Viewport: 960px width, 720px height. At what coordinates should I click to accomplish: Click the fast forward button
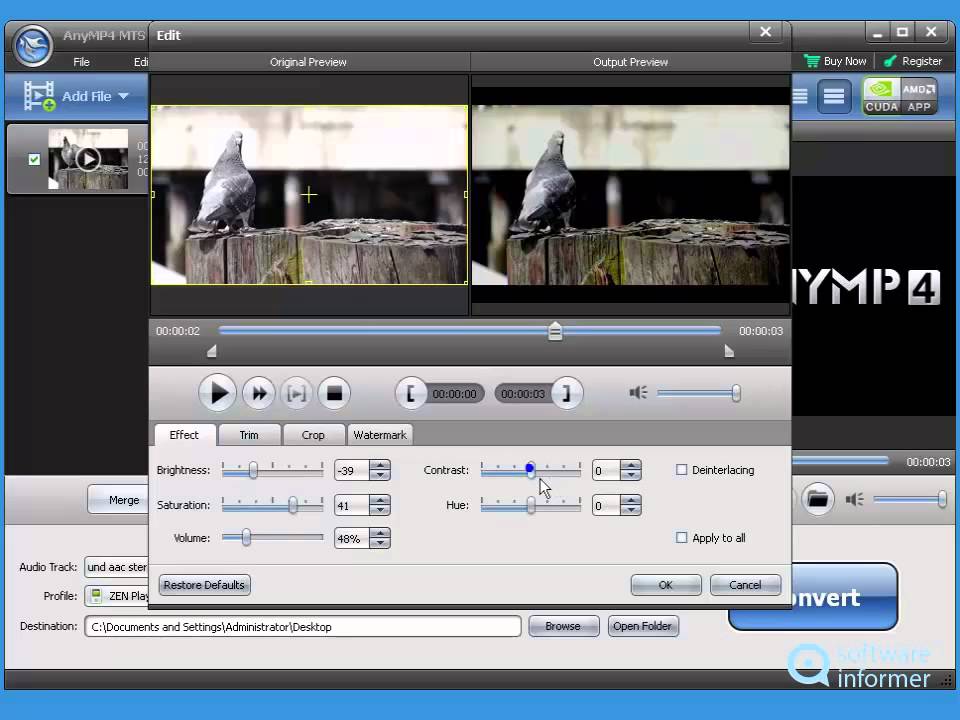click(x=259, y=393)
